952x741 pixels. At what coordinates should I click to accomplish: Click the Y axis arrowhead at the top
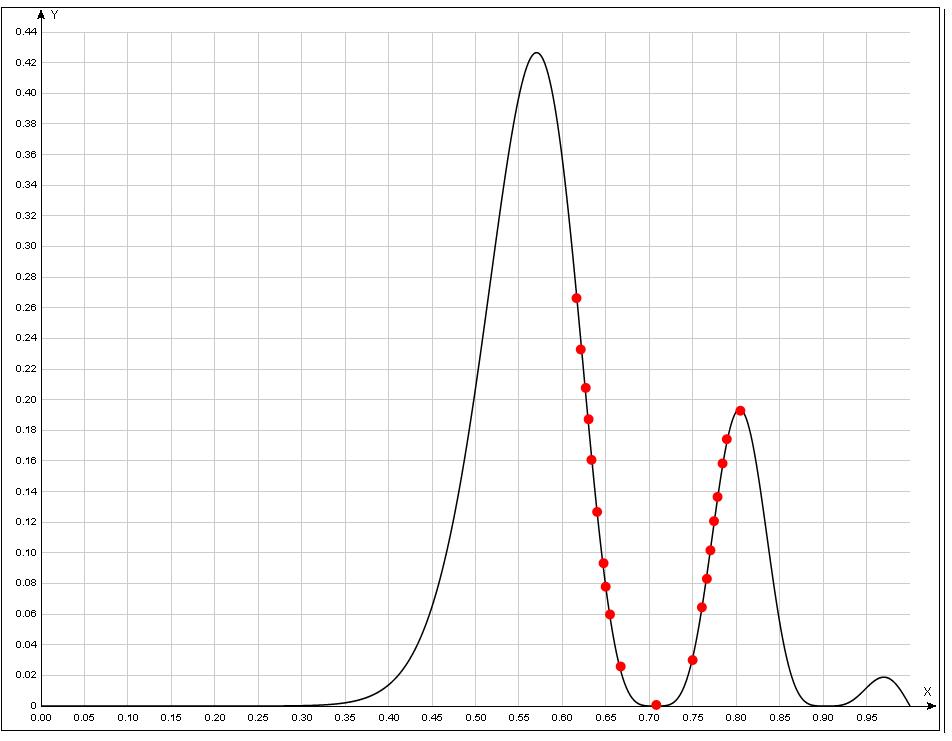tap(41, 15)
